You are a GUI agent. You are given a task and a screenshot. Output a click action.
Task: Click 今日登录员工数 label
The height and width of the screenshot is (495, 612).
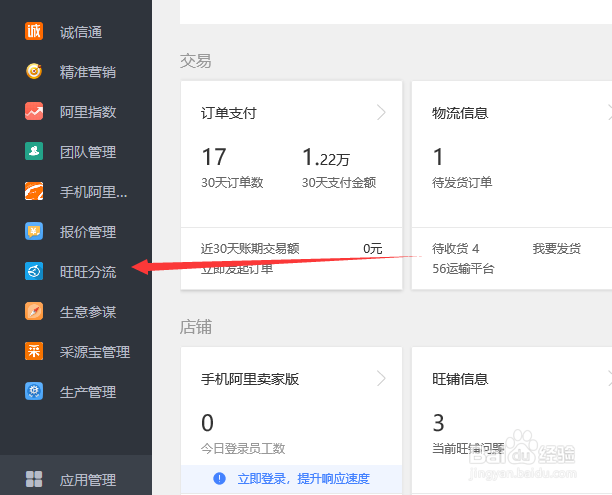[243, 449]
